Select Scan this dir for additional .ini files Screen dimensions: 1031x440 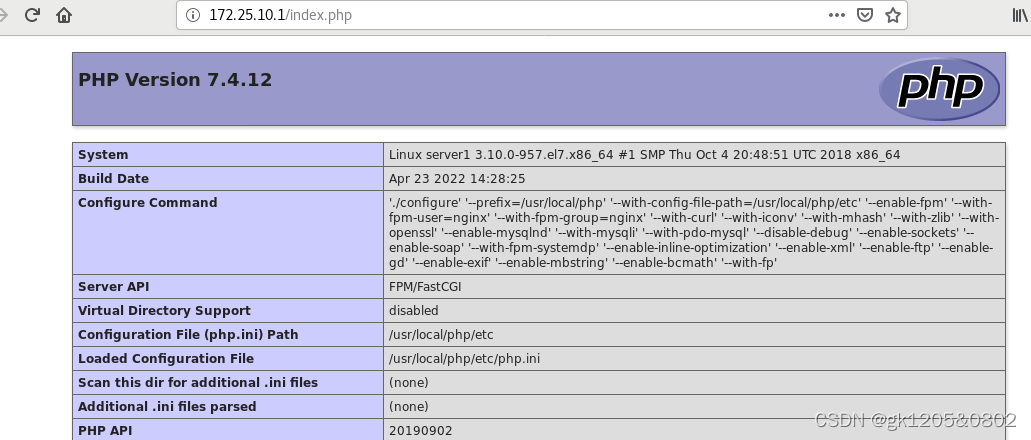(x=198, y=382)
